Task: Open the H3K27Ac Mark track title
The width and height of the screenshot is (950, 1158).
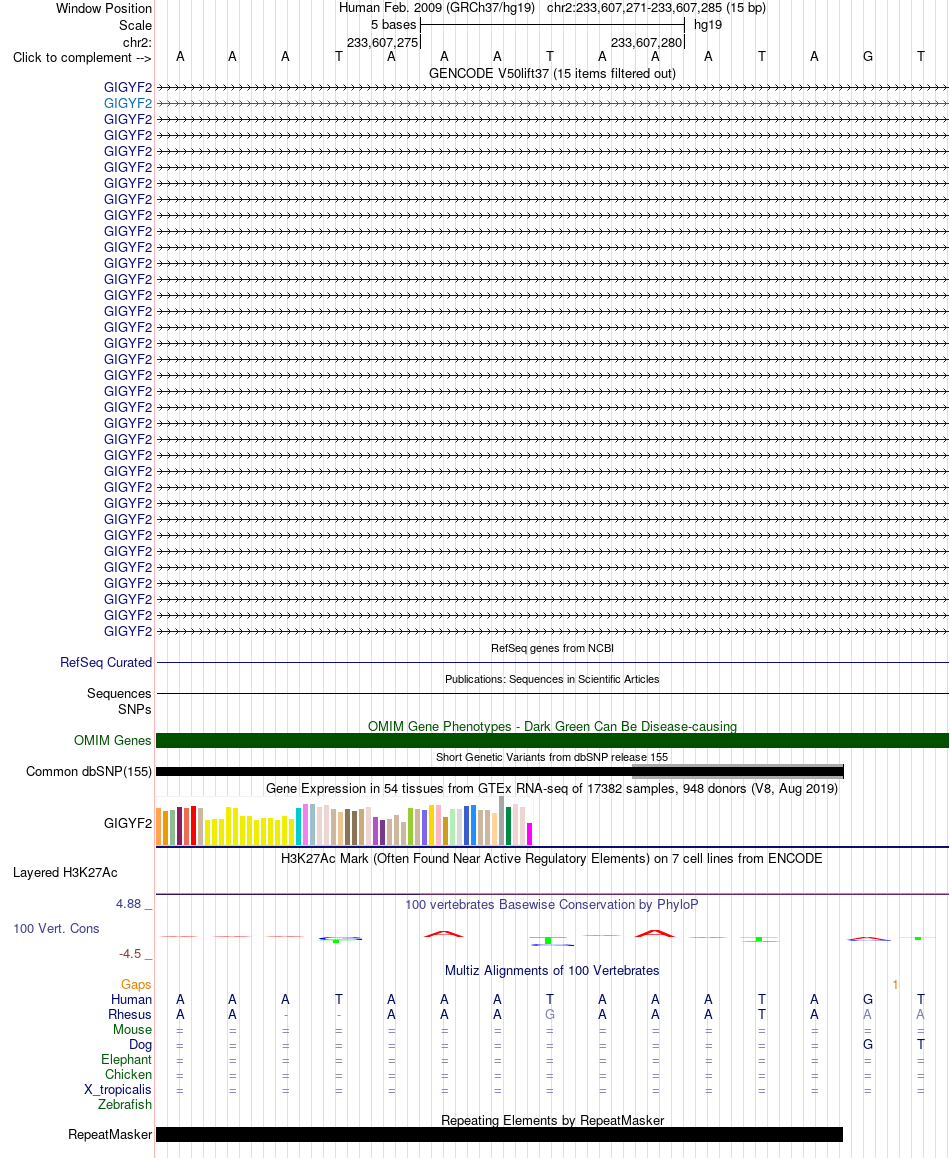Action: click(x=552, y=858)
